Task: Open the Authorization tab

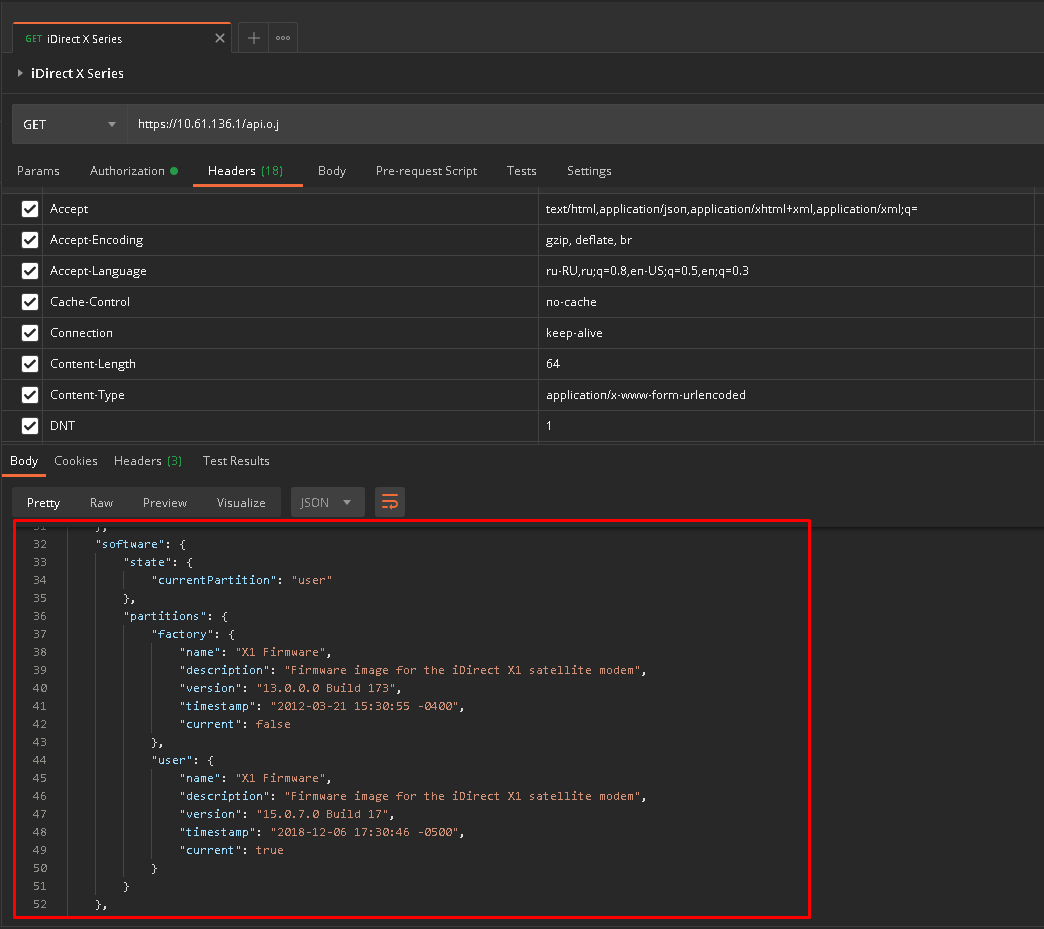Action: pyautogui.click(x=128, y=171)
